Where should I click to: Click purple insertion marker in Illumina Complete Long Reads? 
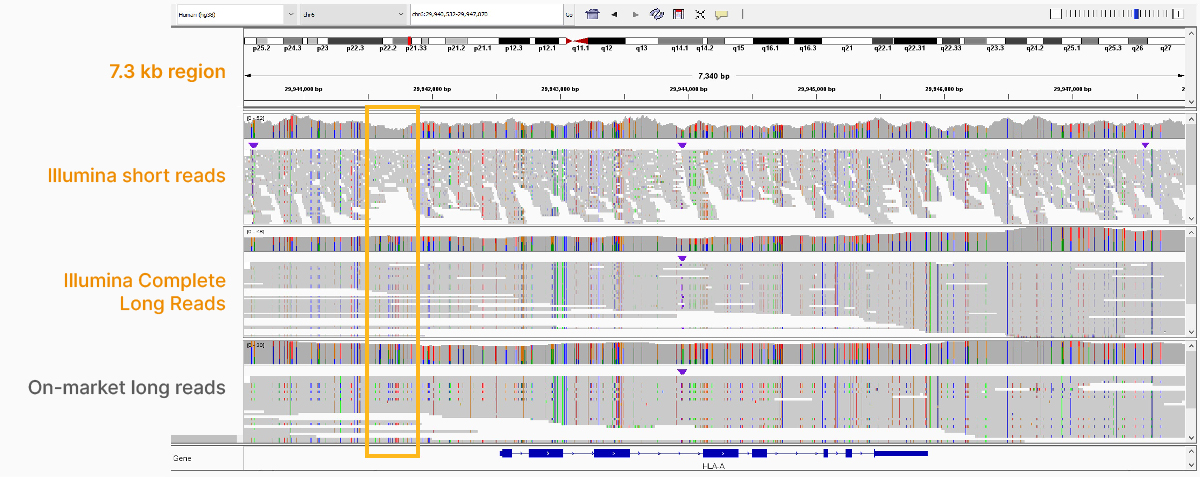(x=682, y=260)
